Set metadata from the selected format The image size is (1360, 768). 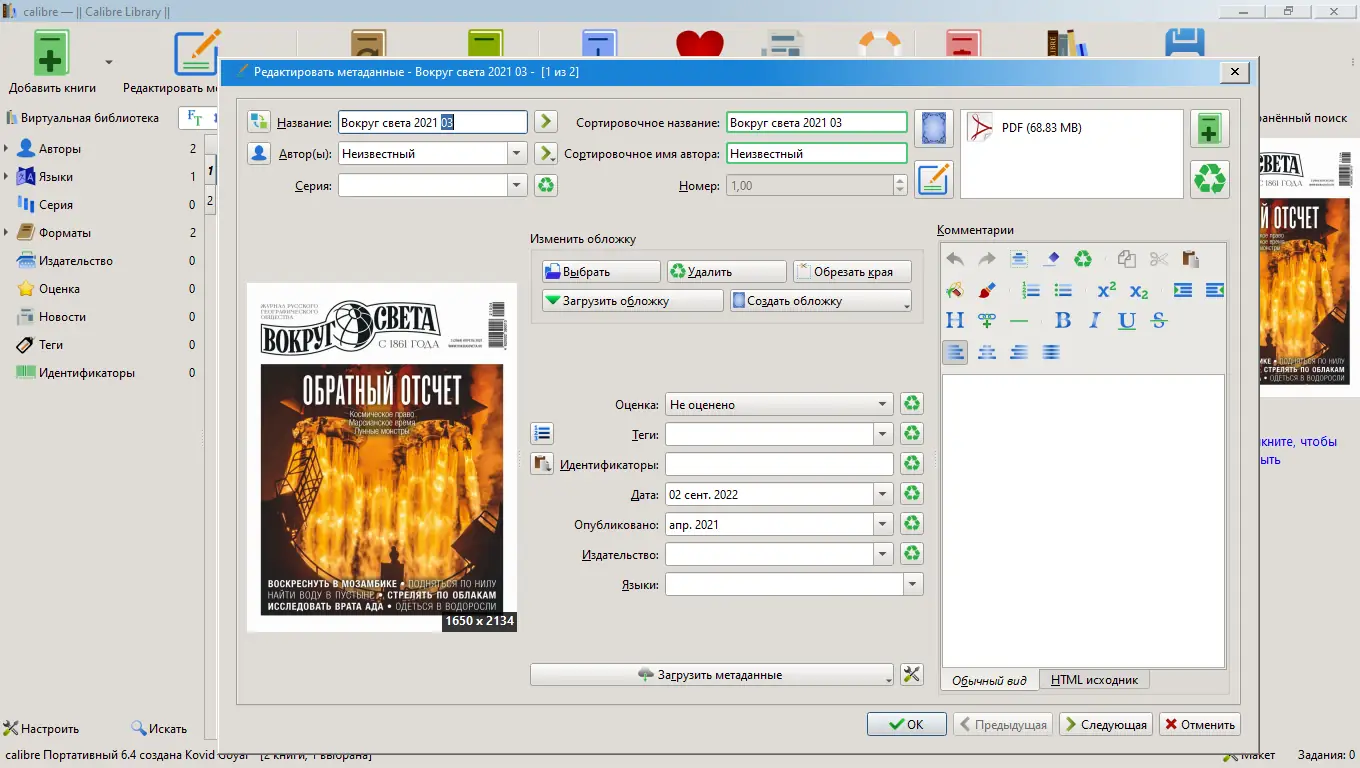934,179
